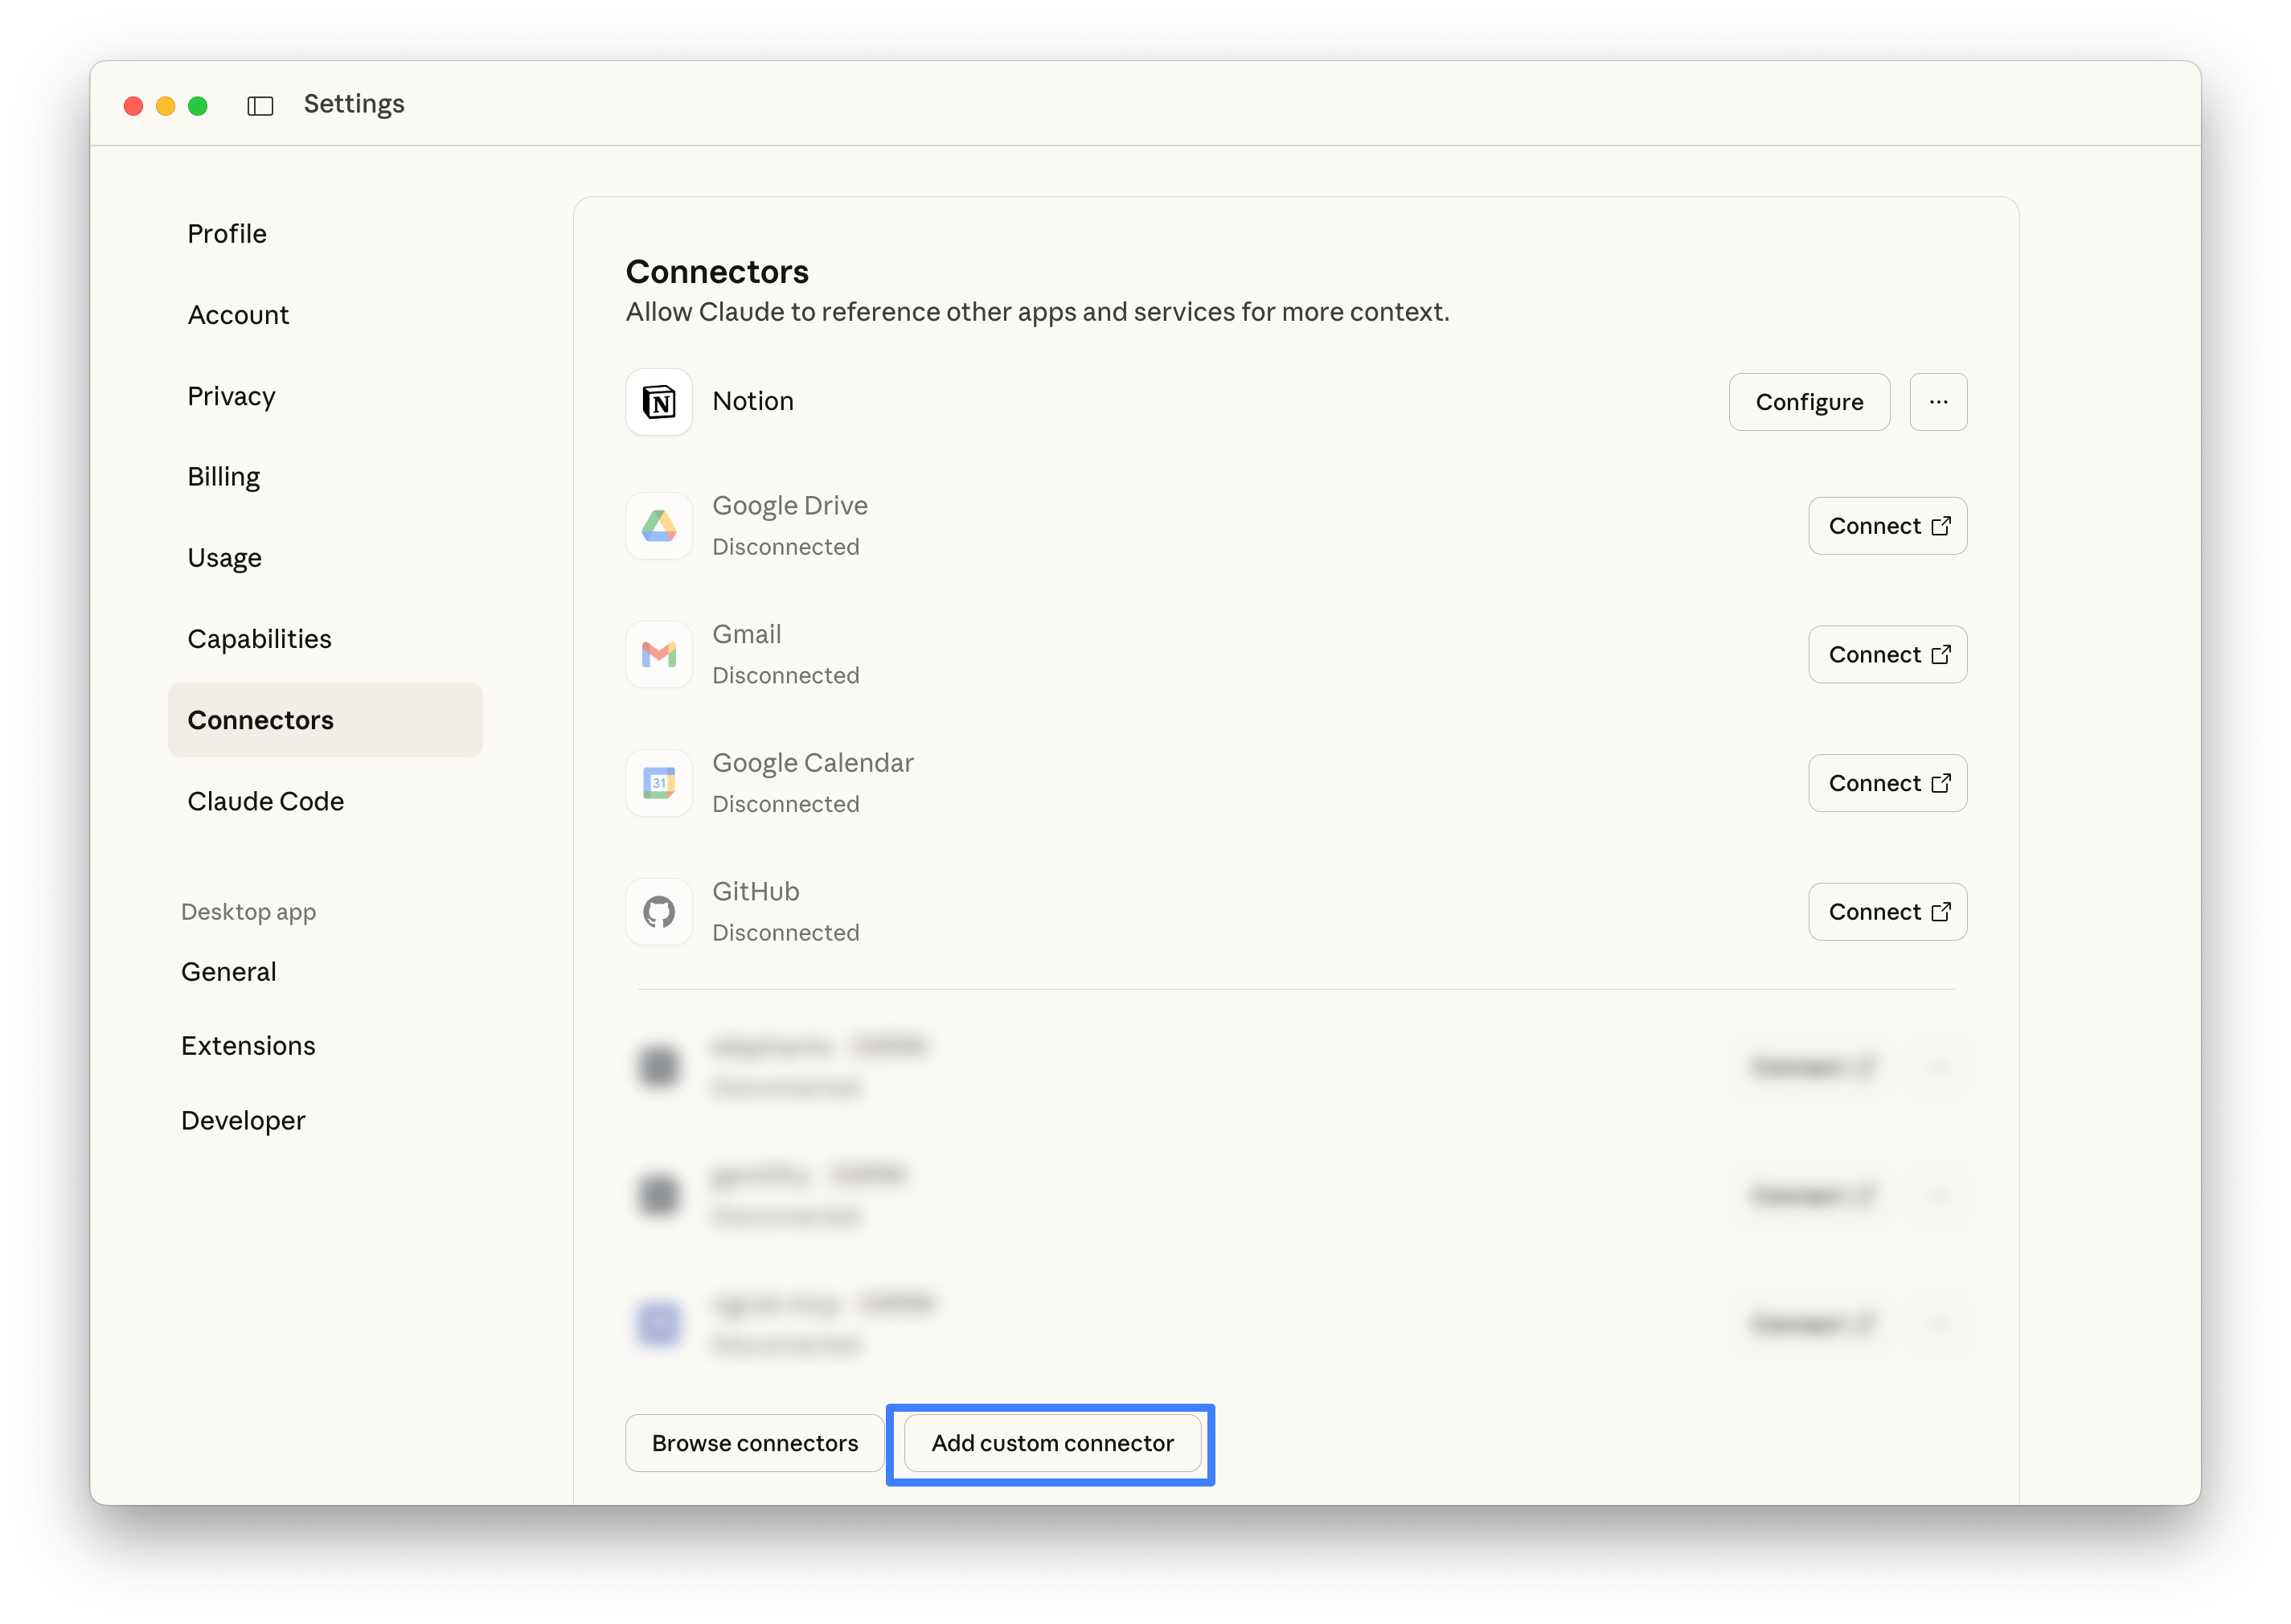Screen dimensions: 2291x1624
Task: Select Claude Code in the sidebar
Action: [265, 800]
